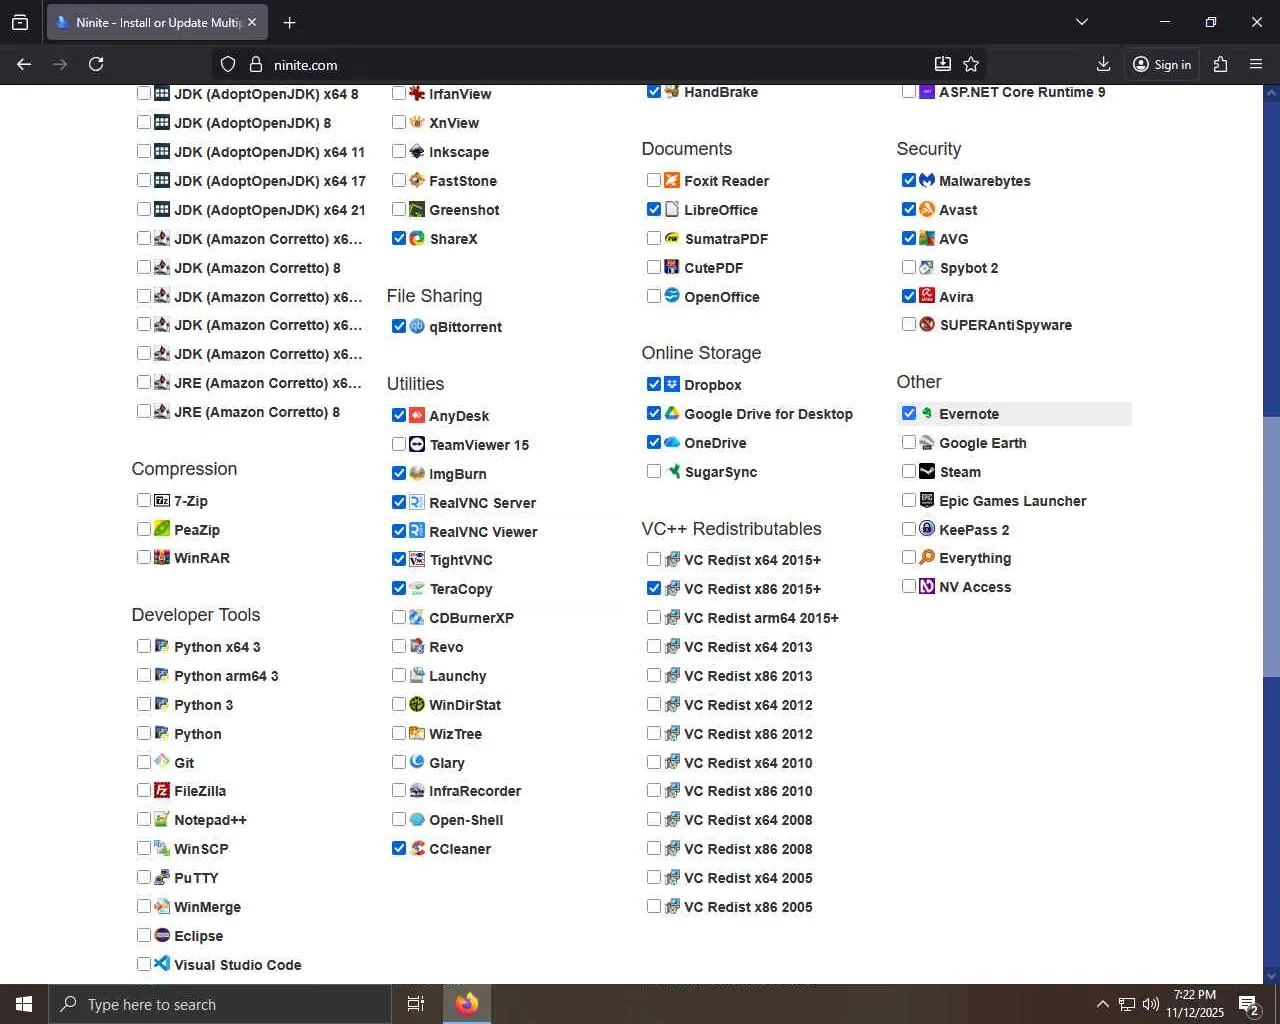Click the AnyDesk app icon
The width and height of the screenshot is (1280, 1024).
[417, 415]
